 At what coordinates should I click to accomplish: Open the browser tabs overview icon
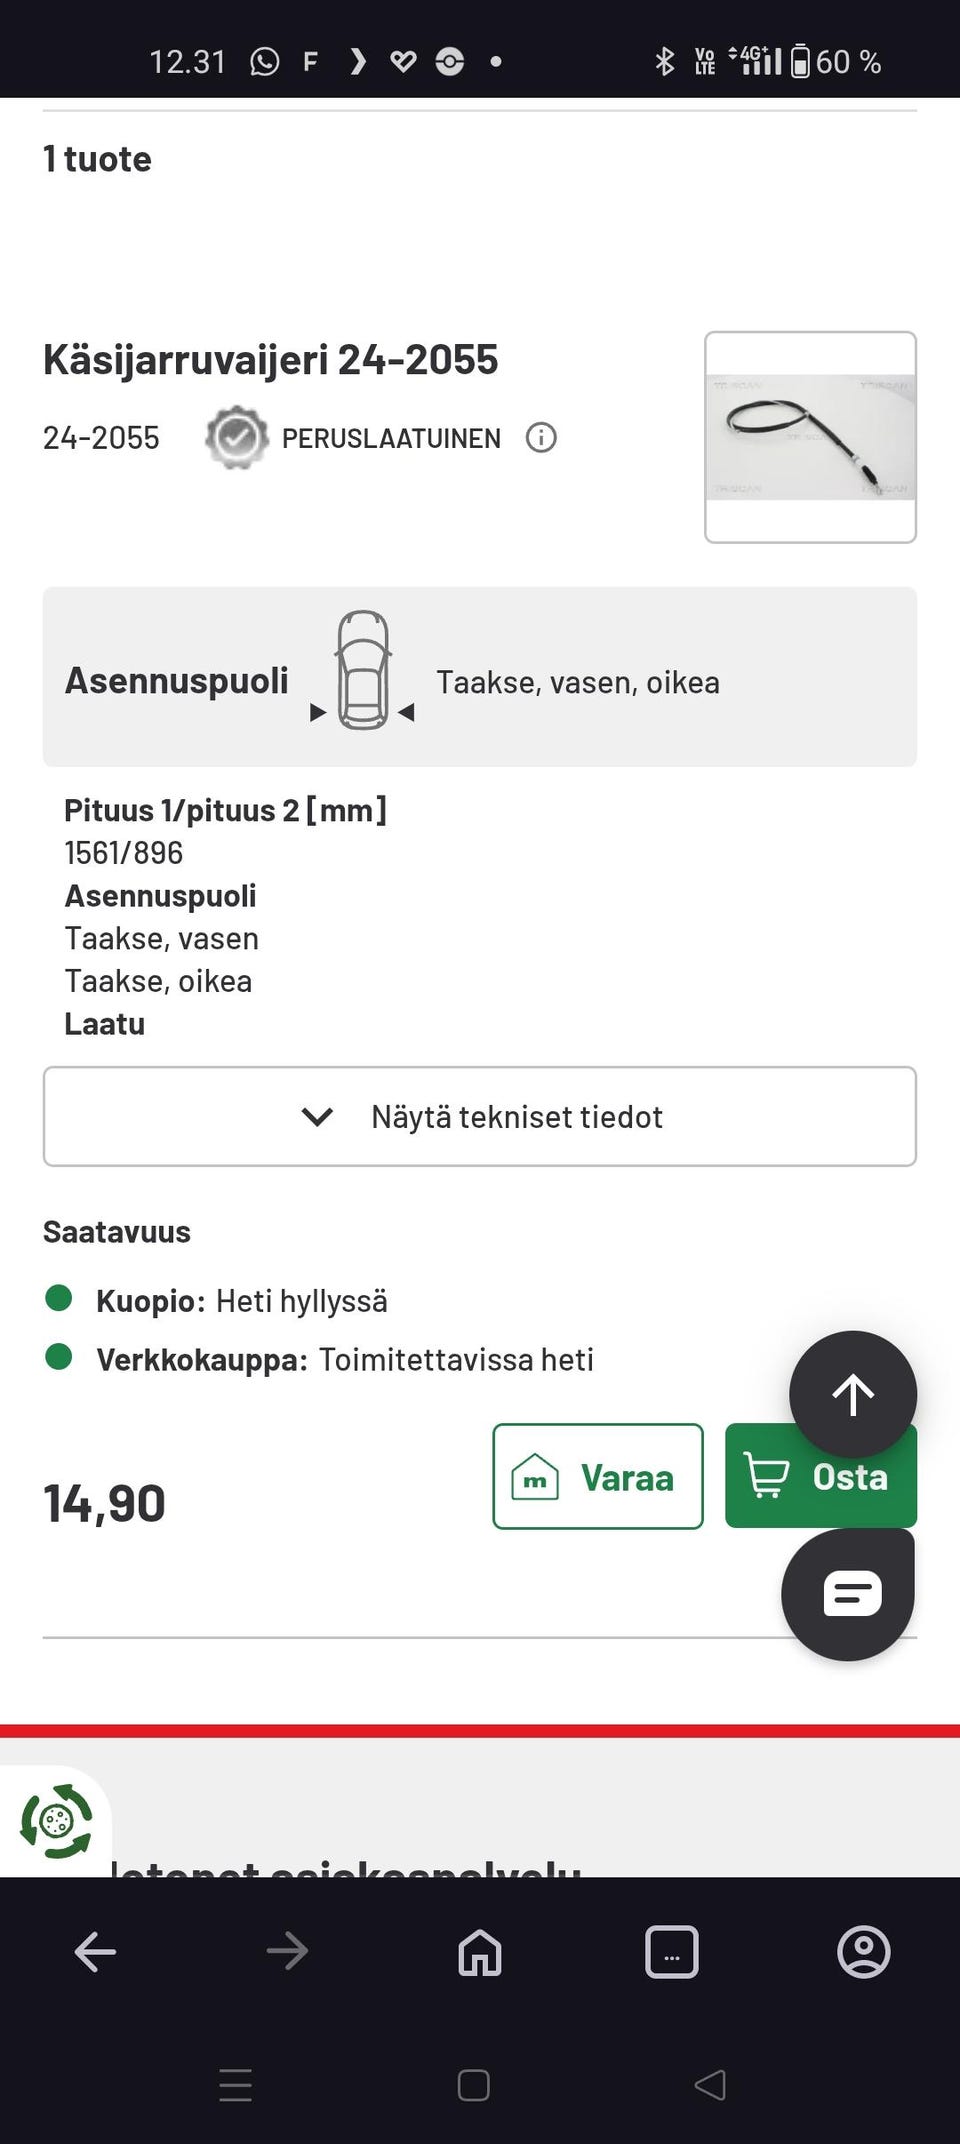pos(671,1951)
